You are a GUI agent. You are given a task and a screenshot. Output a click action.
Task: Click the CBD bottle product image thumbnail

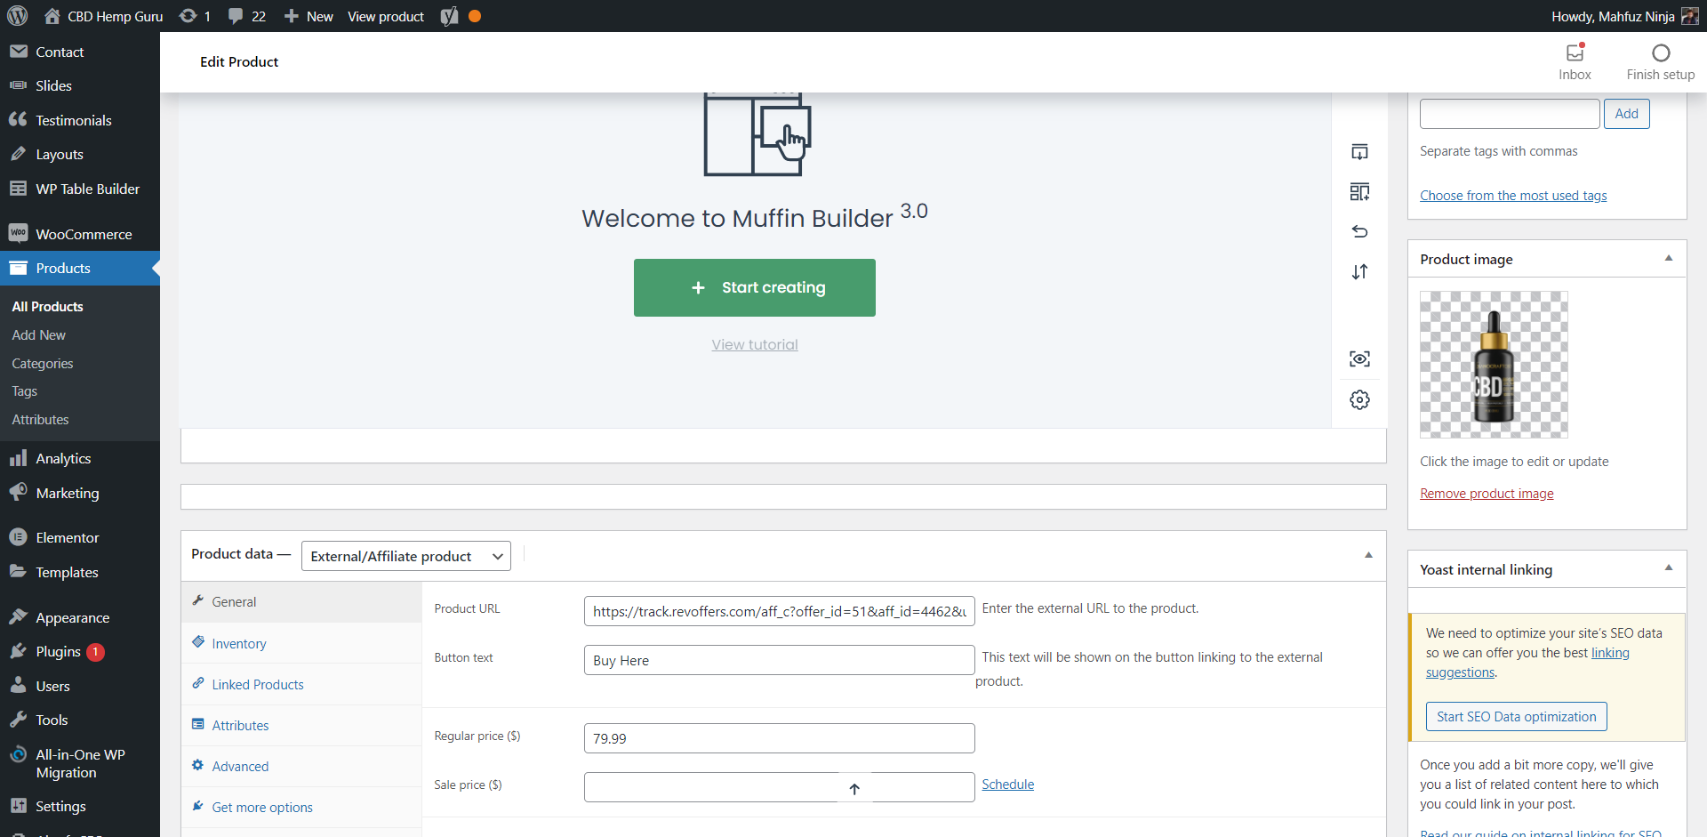point(1494,365)
